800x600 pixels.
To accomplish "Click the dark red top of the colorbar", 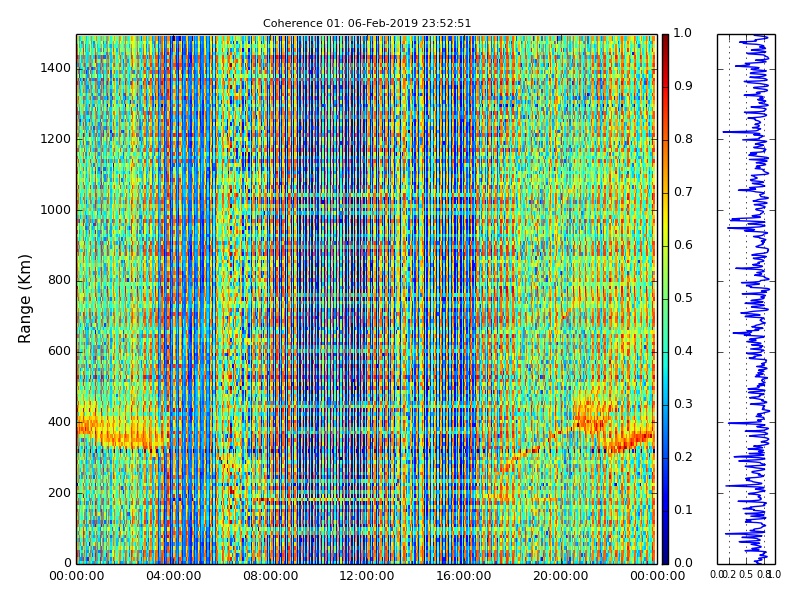I will point(665,41).
